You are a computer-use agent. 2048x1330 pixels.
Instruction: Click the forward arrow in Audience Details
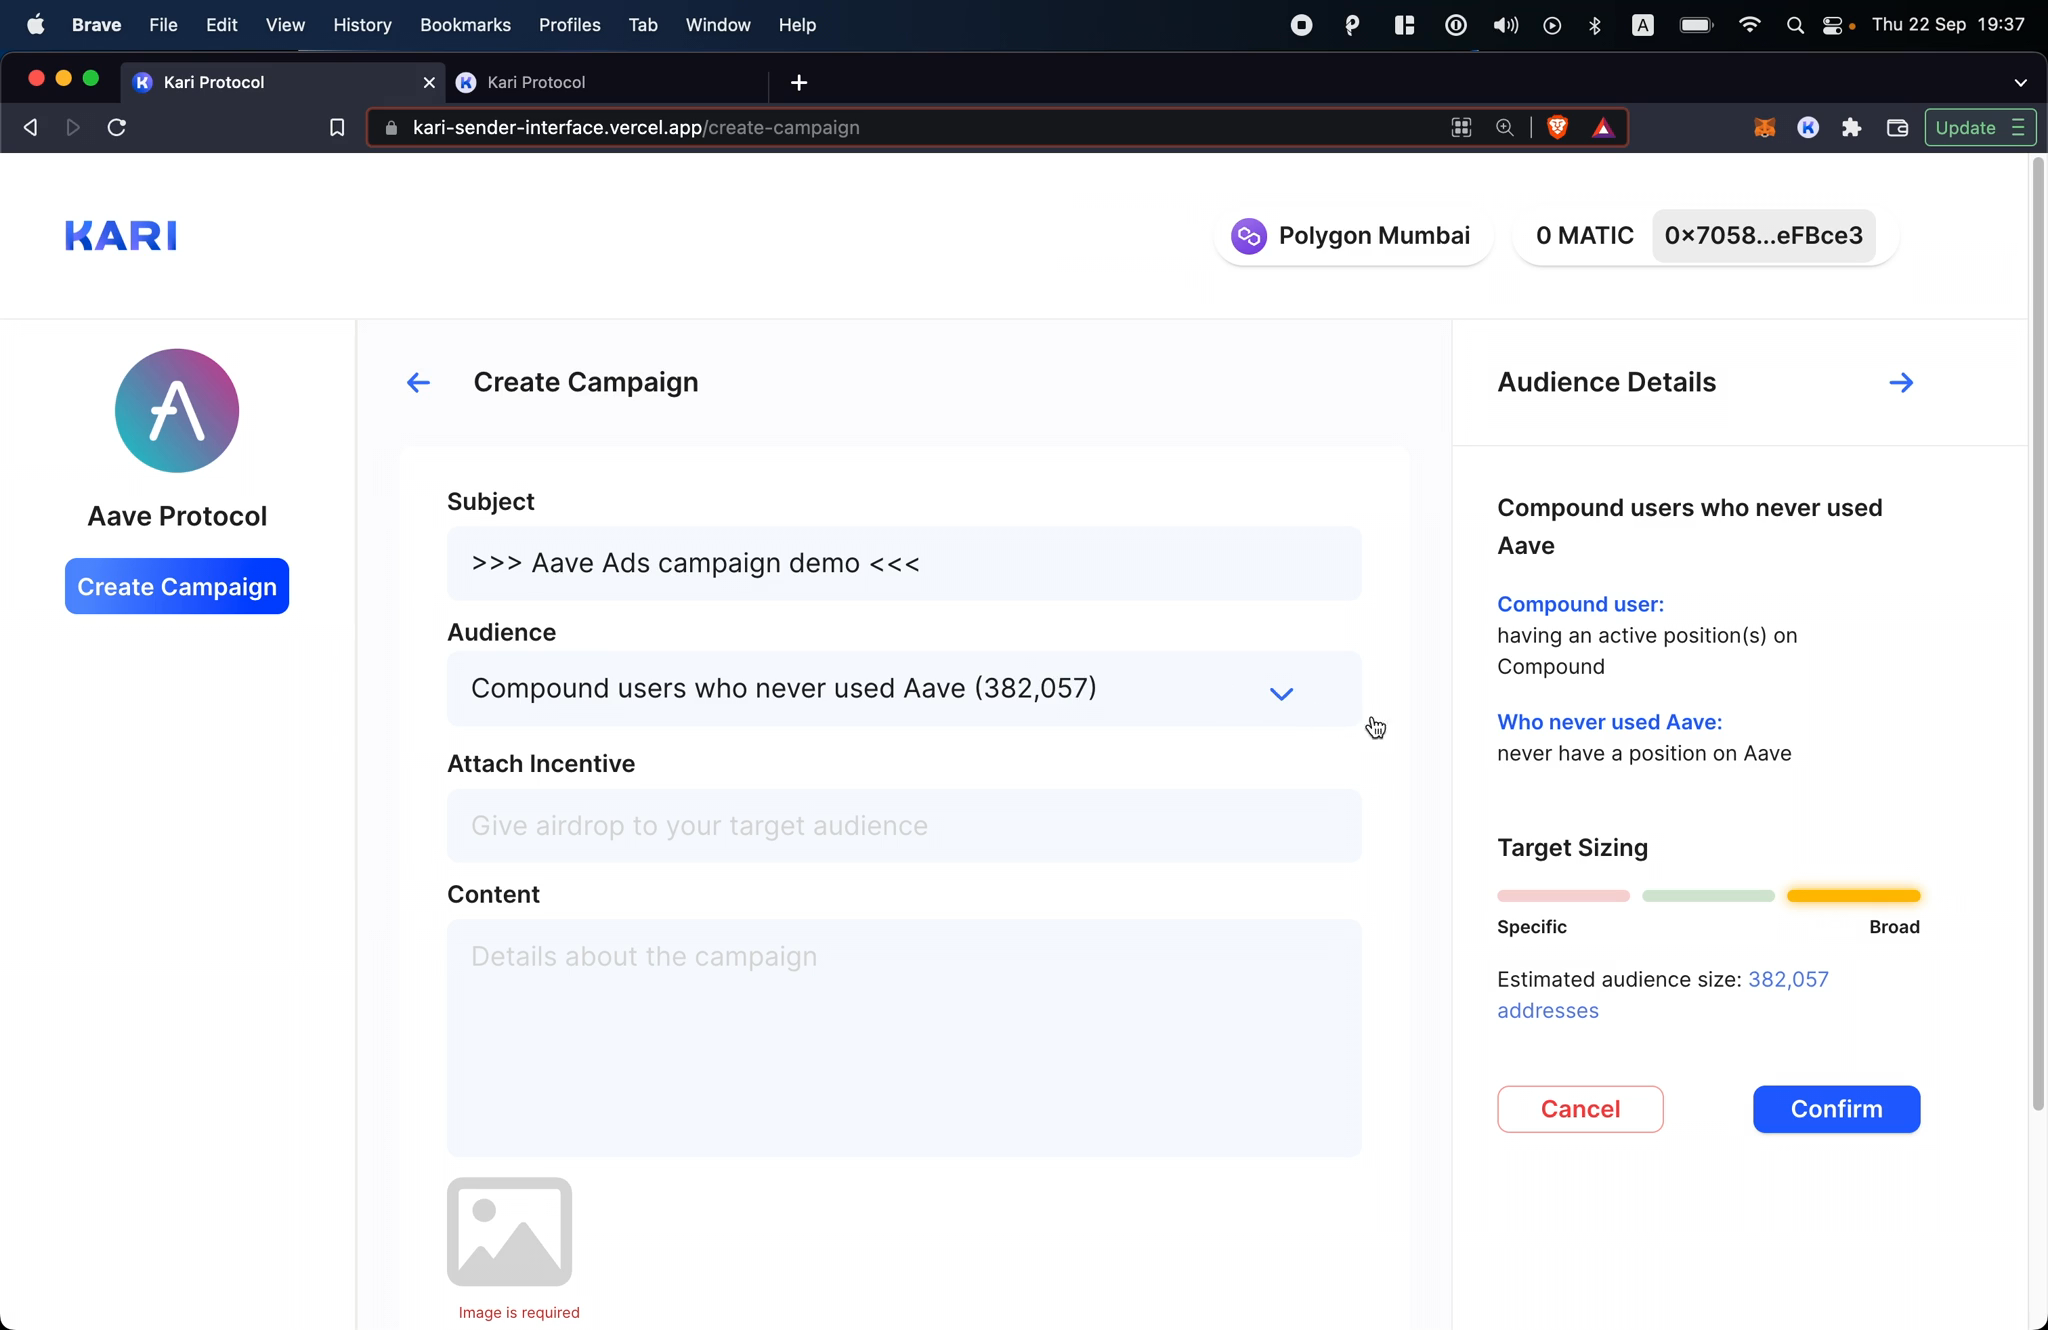(x=1901, y=382)
